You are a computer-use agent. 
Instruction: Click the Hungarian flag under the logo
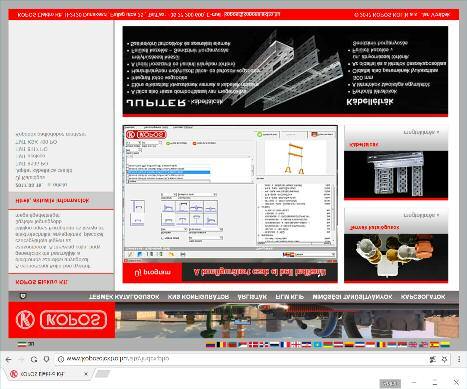click(x=22, y=344)
